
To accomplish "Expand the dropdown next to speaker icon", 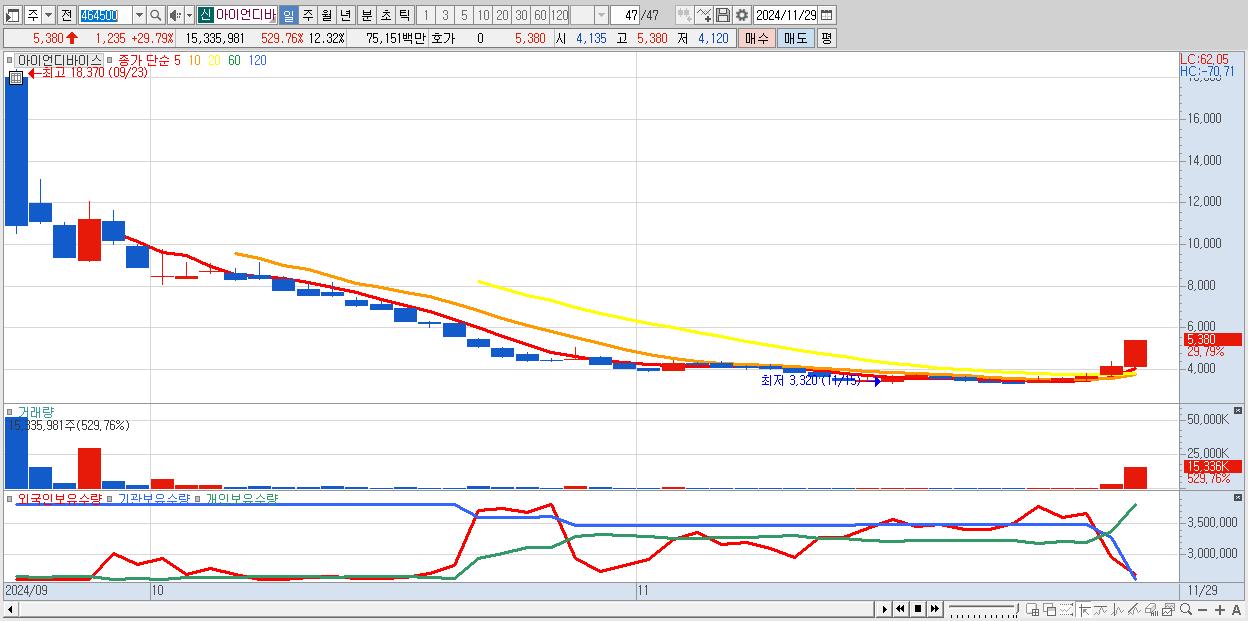I will tap(189, 15).
